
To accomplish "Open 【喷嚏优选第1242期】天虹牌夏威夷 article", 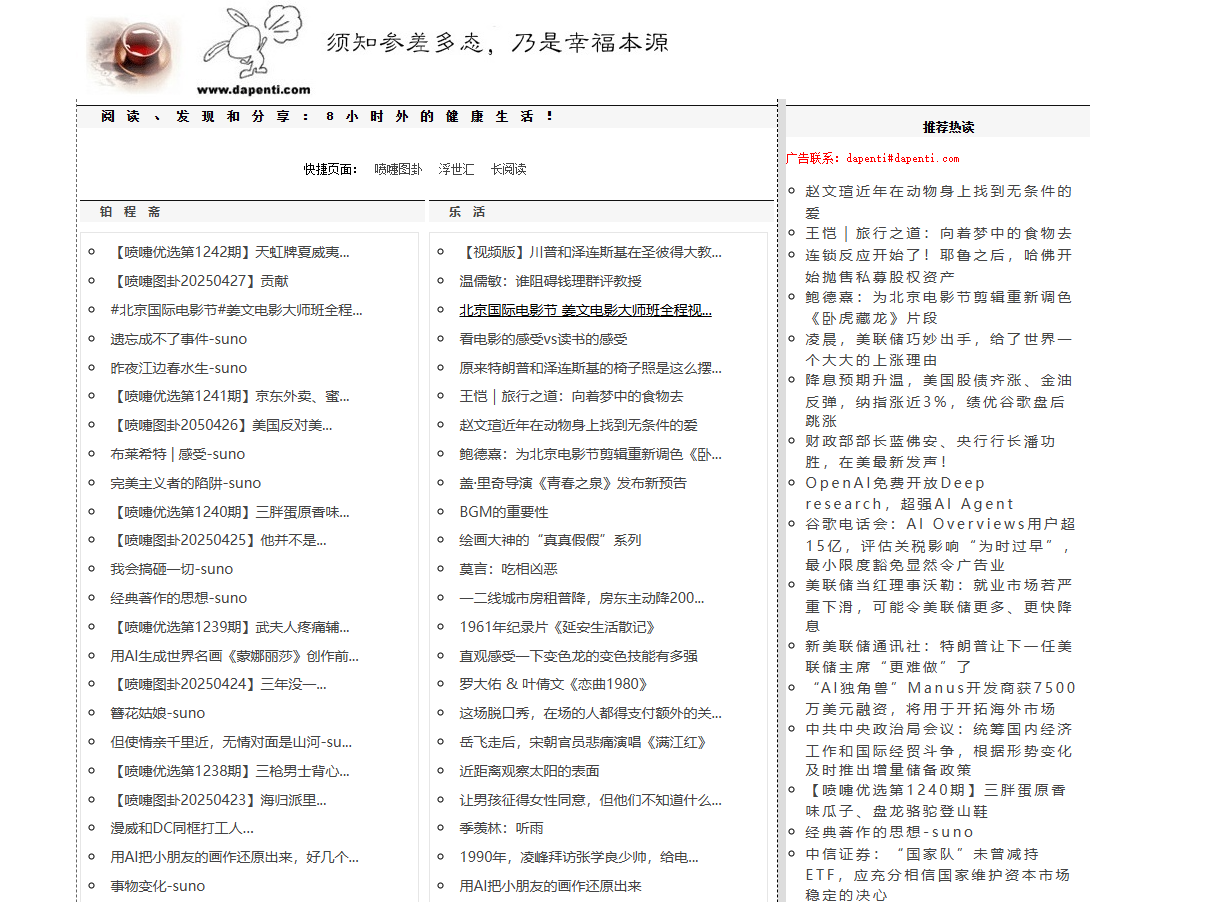I will click(230, 252).
